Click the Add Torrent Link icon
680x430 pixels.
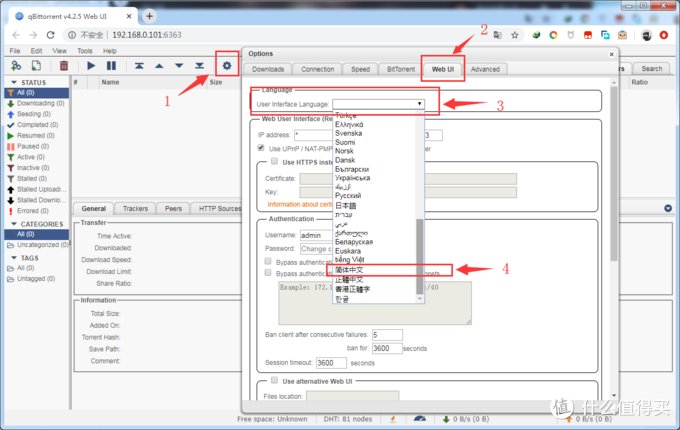tap(16, 65)
